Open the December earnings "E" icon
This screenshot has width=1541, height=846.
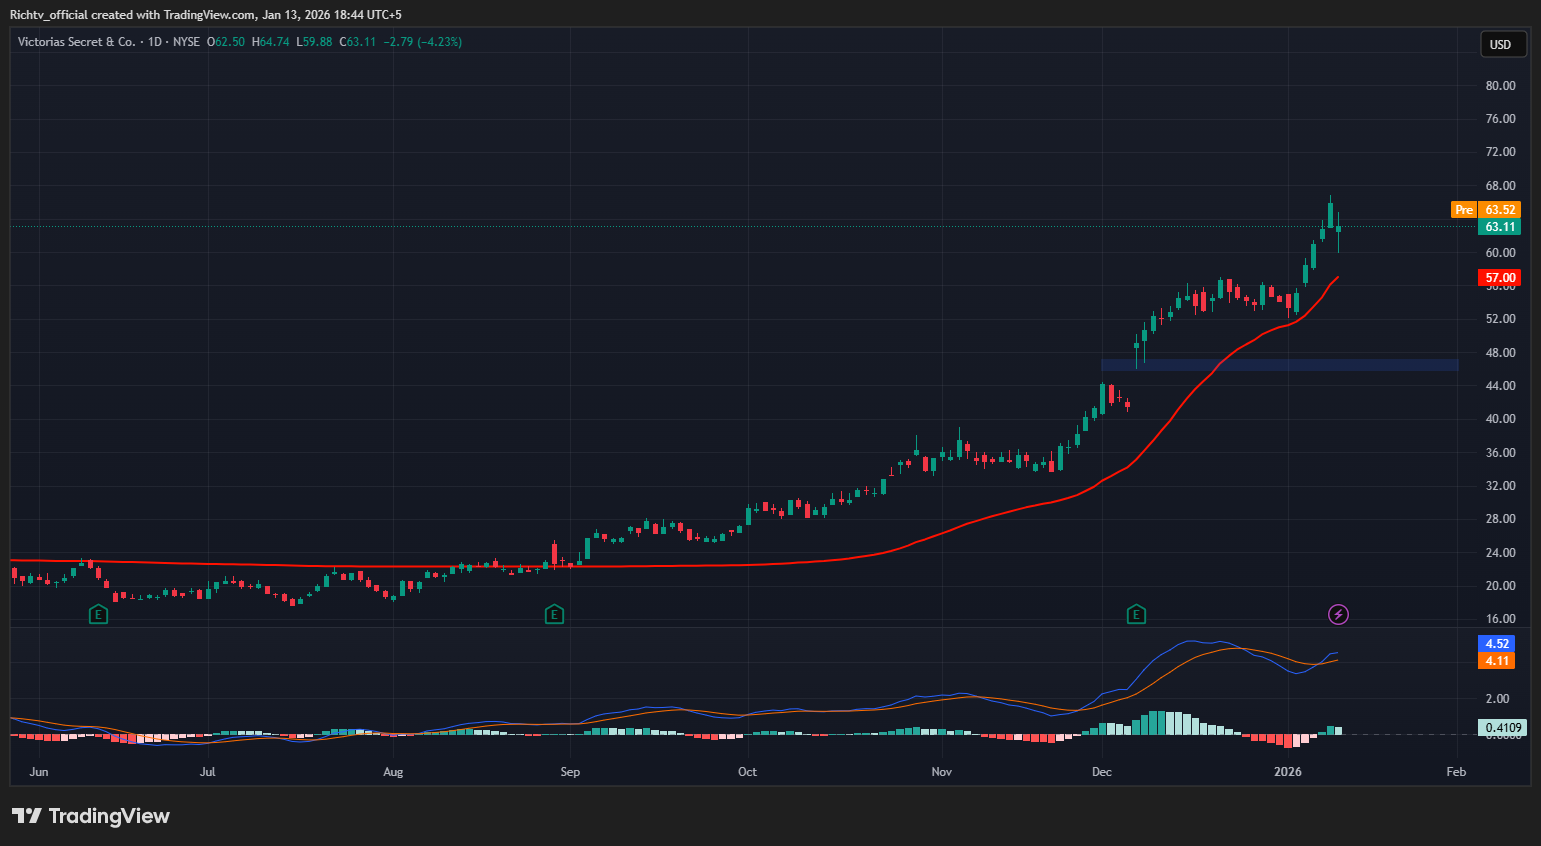pyautogui.click(x=1136, y=614)
